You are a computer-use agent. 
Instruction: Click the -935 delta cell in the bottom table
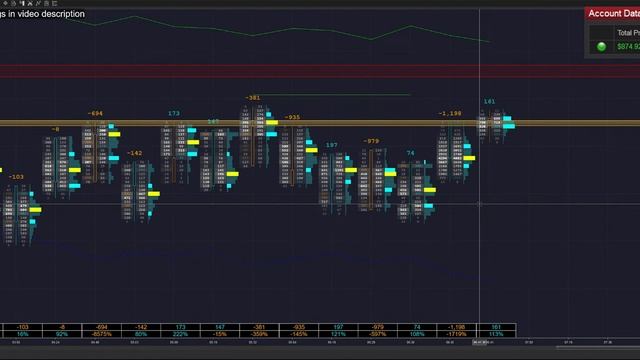click(299, 327)
